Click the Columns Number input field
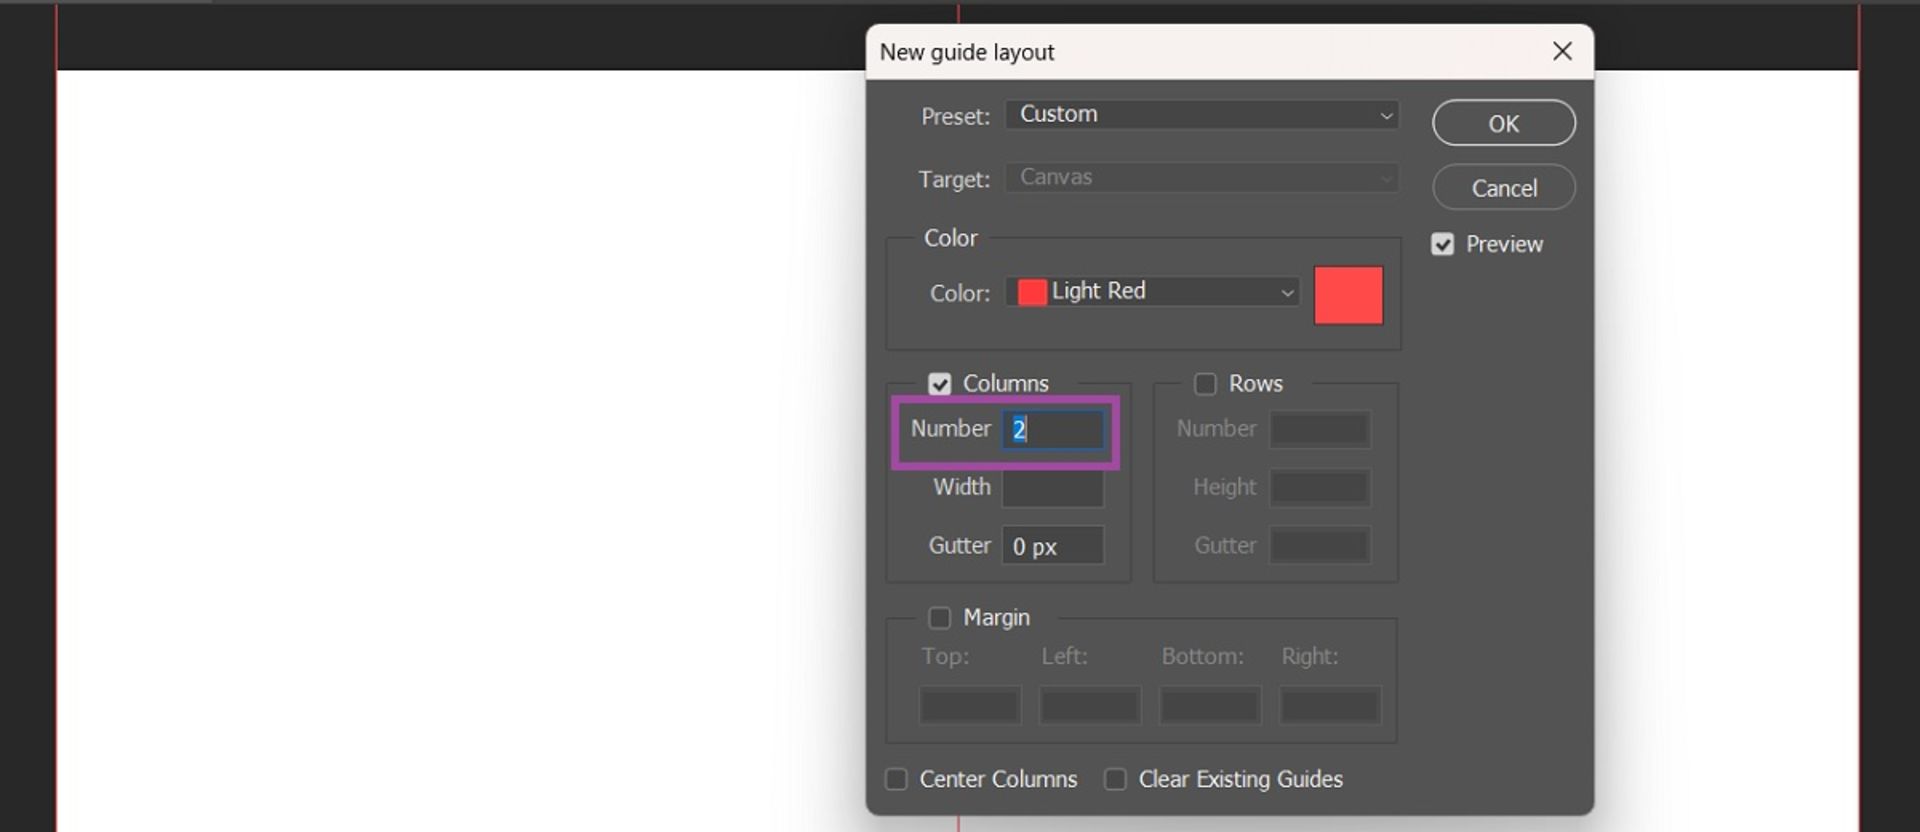The width and height of the screenshot is (1920, 832). pyautogui.click(x=1053, y=430)
